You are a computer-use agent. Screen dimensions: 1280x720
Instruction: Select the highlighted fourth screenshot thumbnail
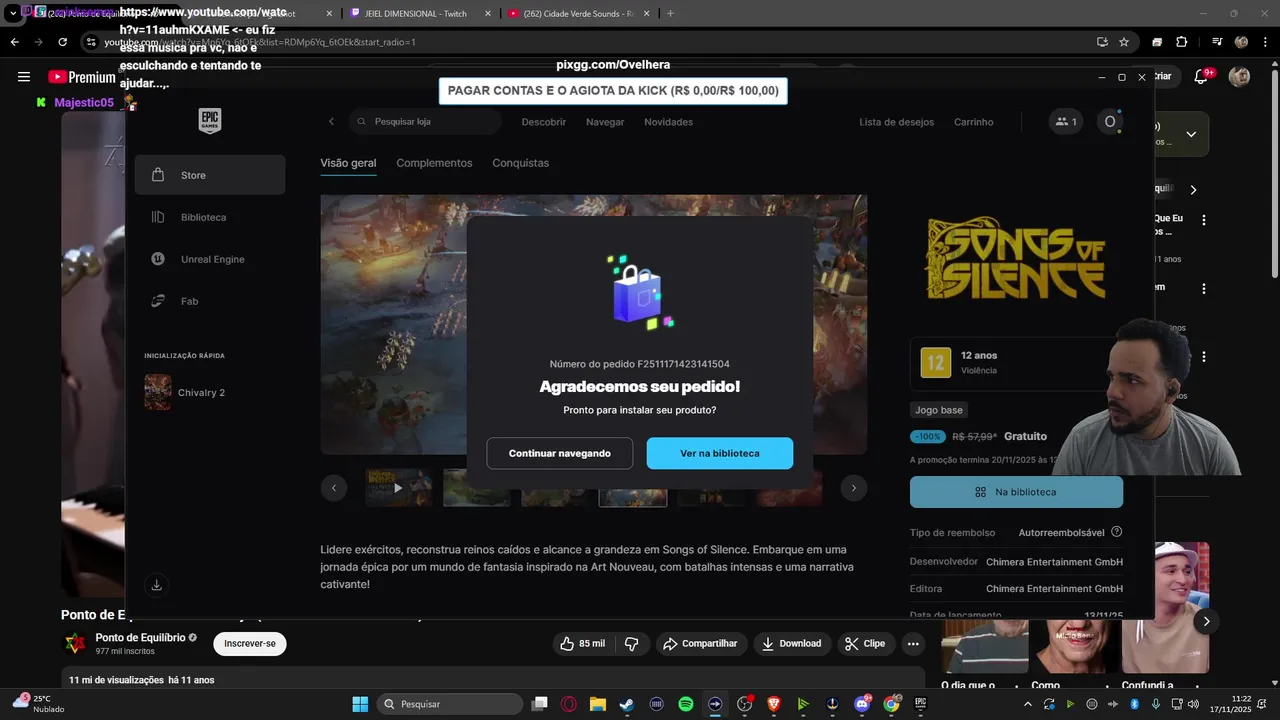(x=633, y=488)
